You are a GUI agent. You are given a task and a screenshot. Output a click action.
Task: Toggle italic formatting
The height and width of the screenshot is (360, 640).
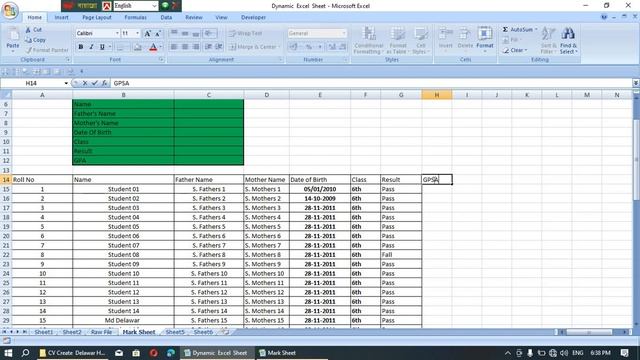pos(91,47)
